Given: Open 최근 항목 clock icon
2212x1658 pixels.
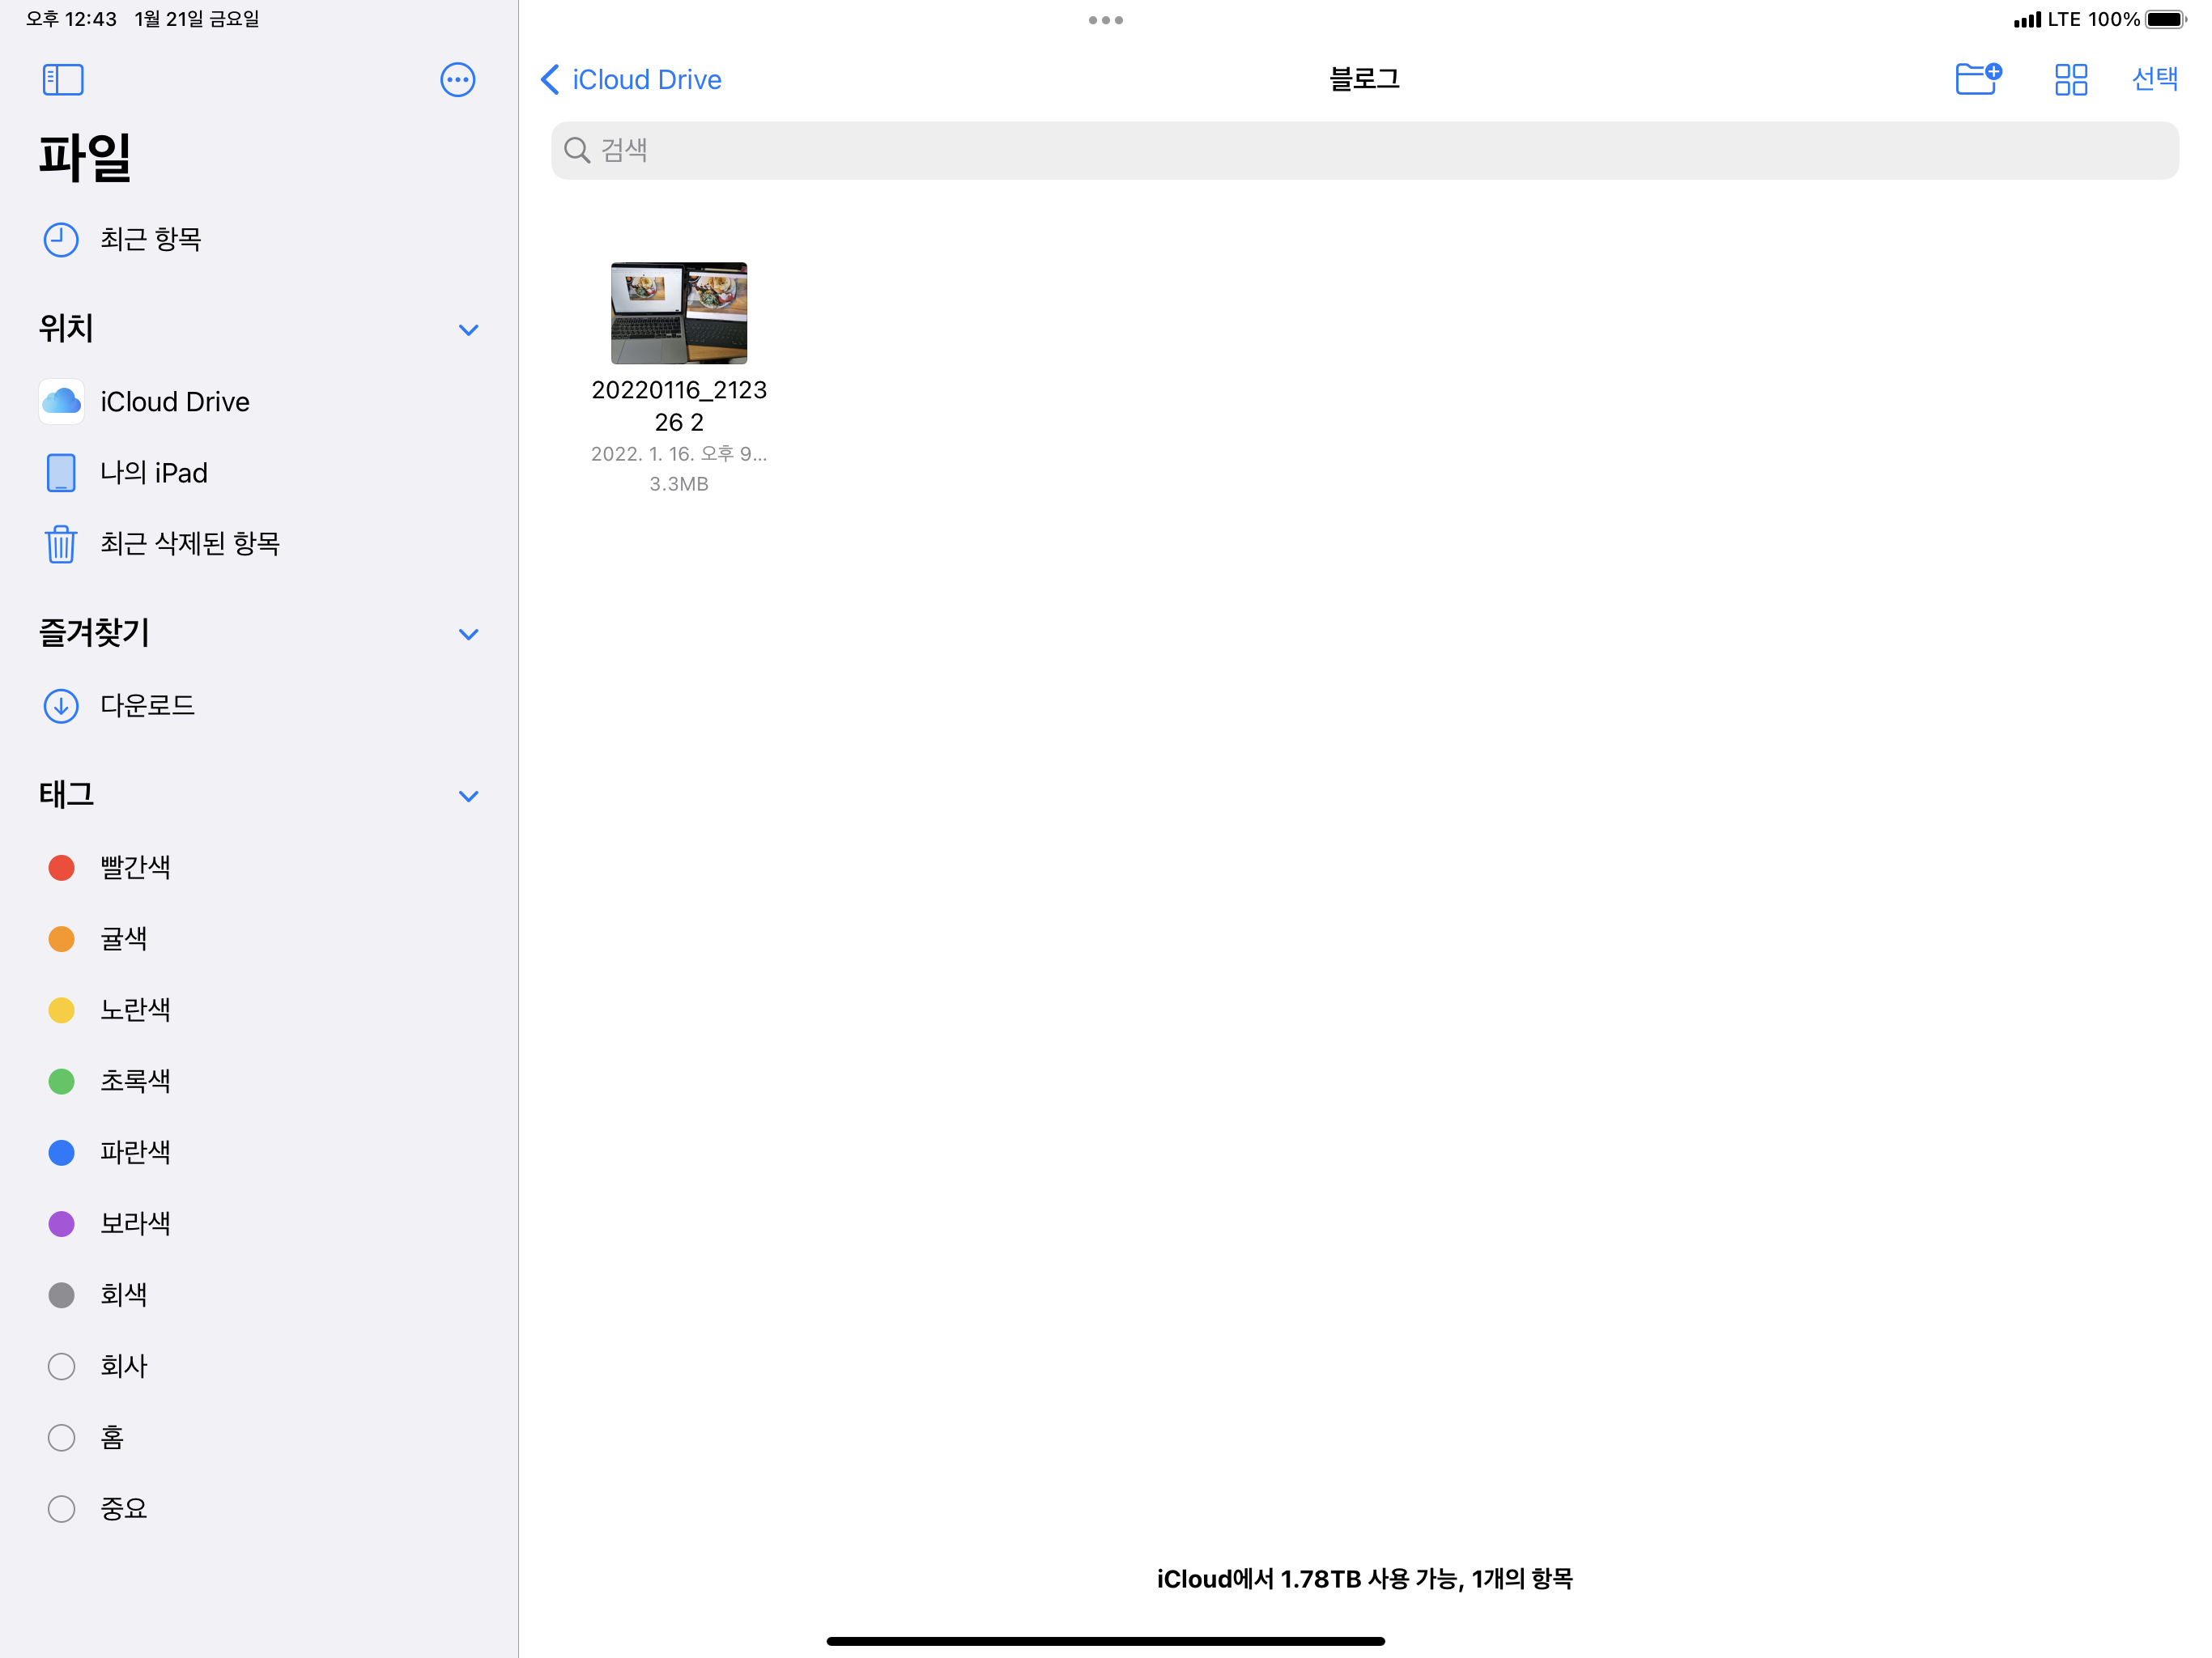Looking at the screenshot, I should [x=61, y=240].
